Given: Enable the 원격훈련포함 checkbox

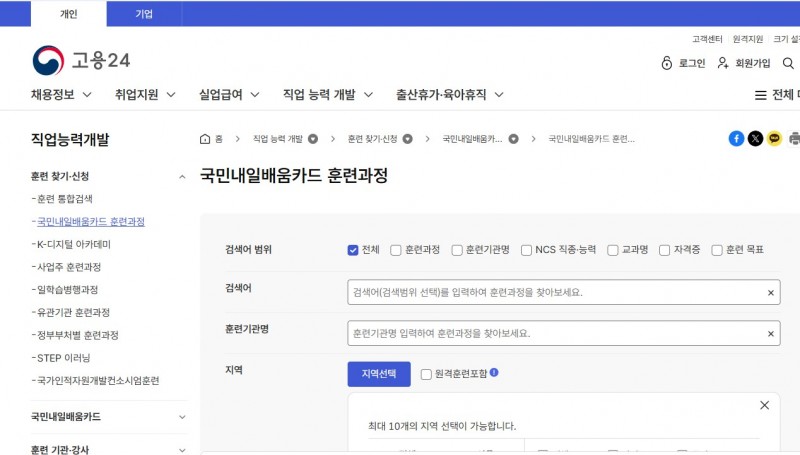Looking at the screenshot, I should (426, 374).
